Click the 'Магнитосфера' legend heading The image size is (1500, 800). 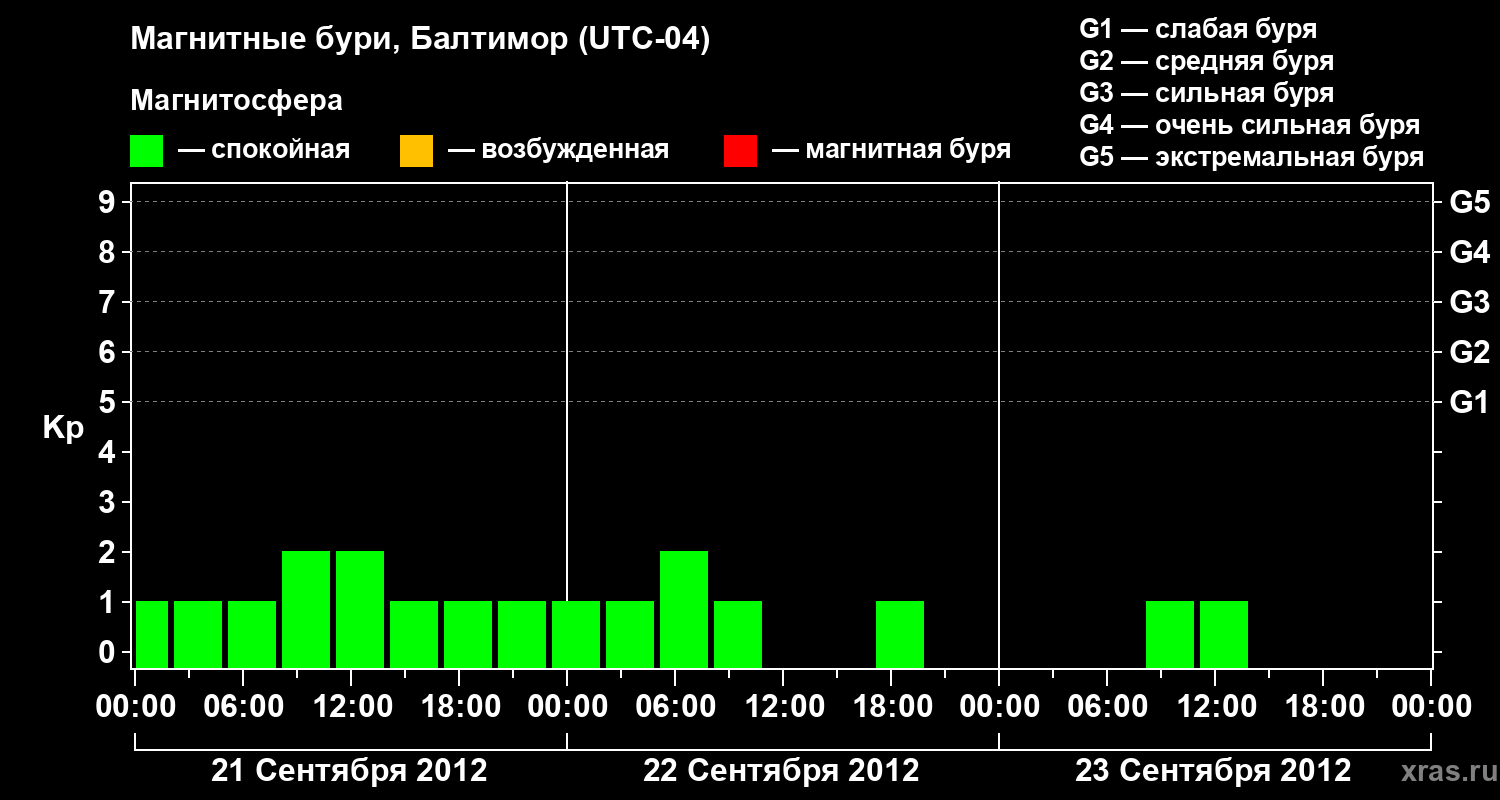click(x=236, y=101)
